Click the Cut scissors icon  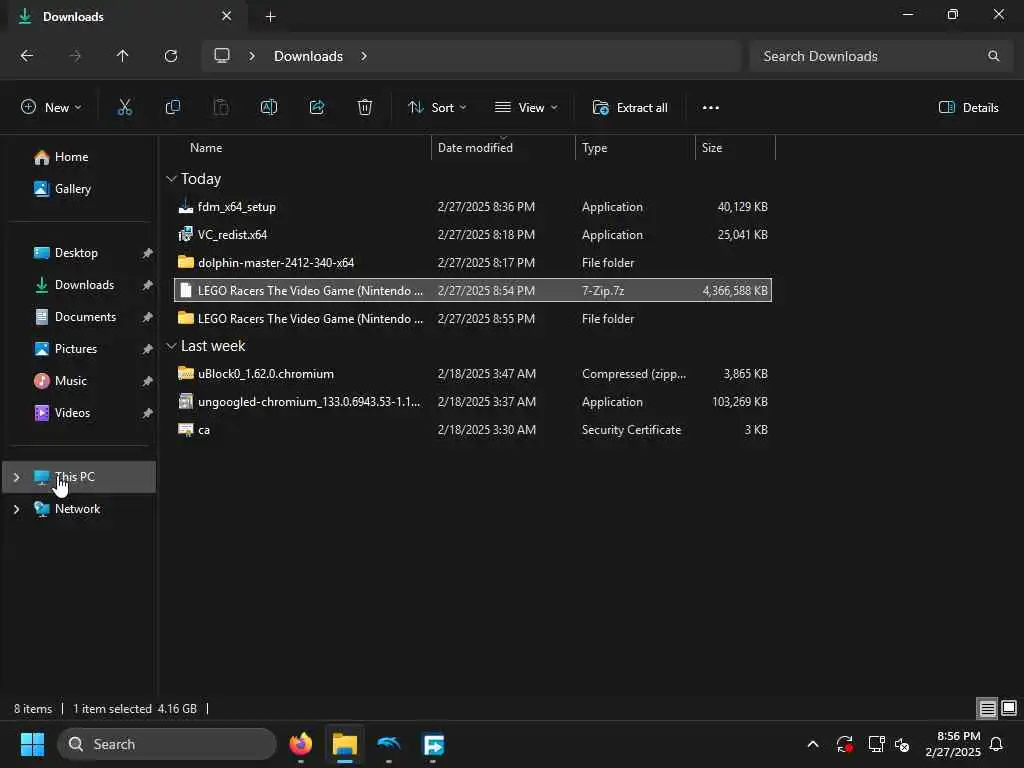[x=124, y=108]
